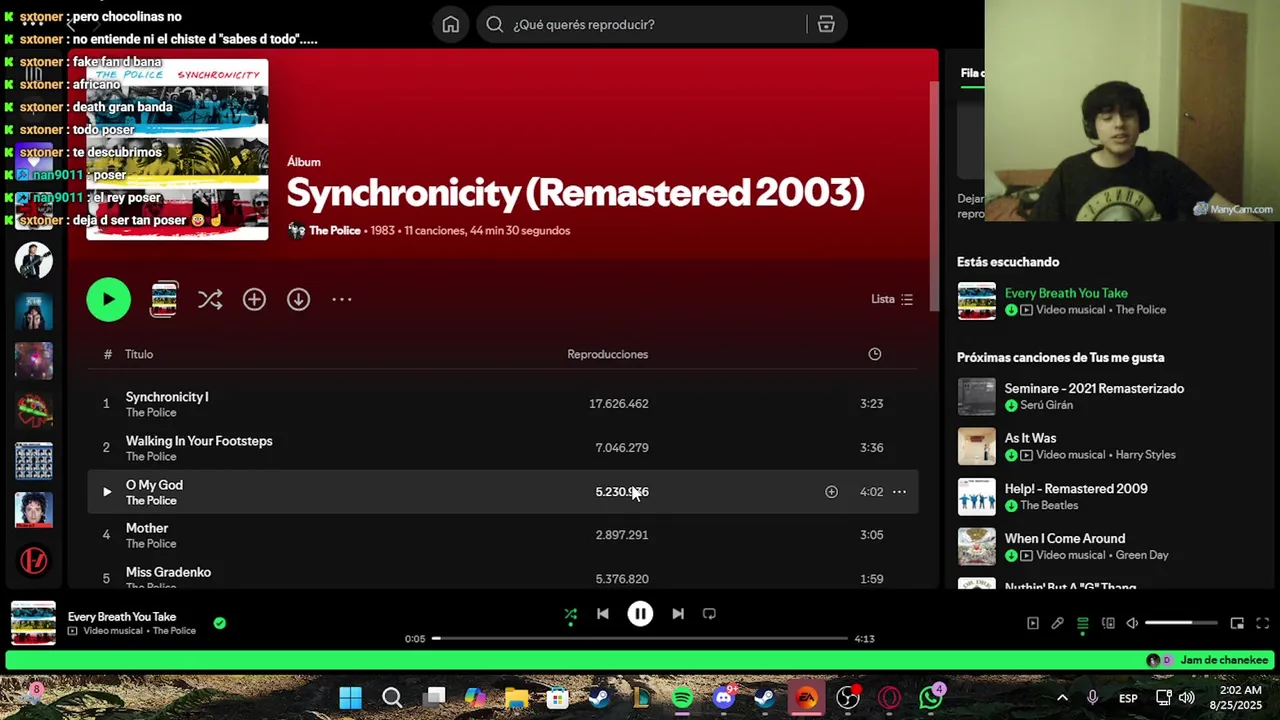Click the 'Título' column header
1280x720 pixels.
click(x=139, y=354)
